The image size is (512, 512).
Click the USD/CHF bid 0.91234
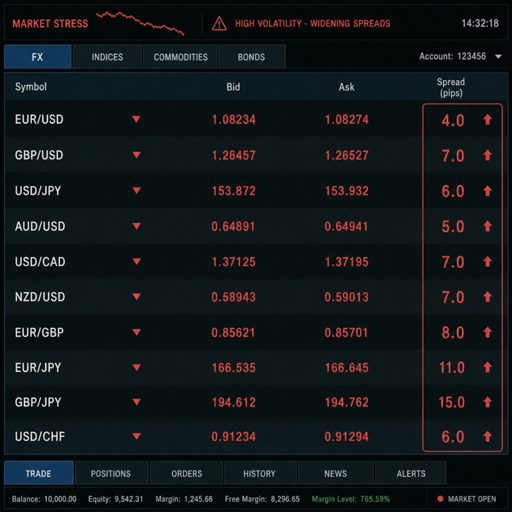(x=233, y=437)
